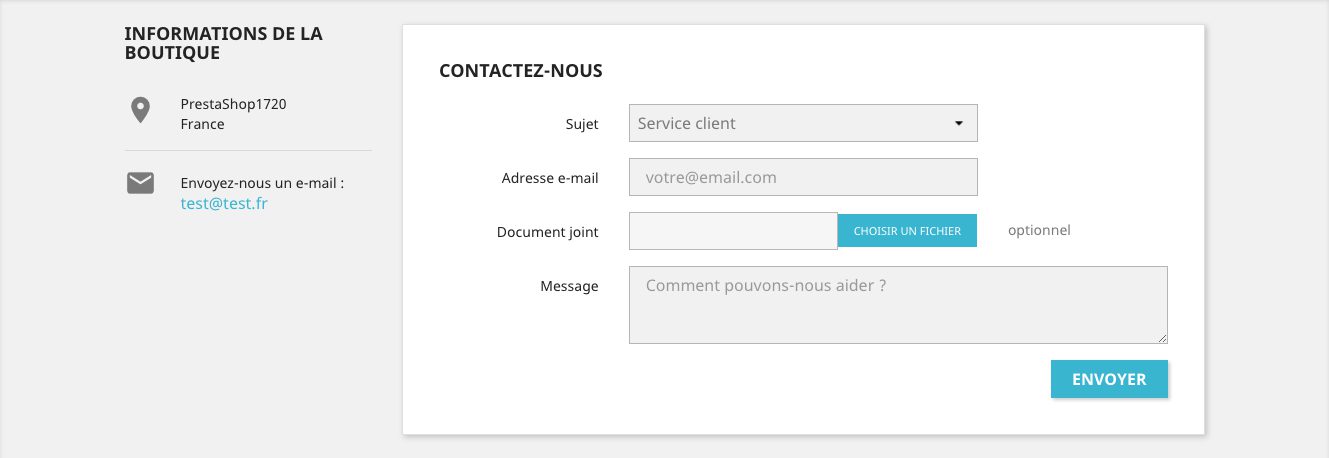The width and height of the screenshot is (1329, 458).
Task: Click the Envoyez-nous un e-mail text
Action: [x=262, y=184]
